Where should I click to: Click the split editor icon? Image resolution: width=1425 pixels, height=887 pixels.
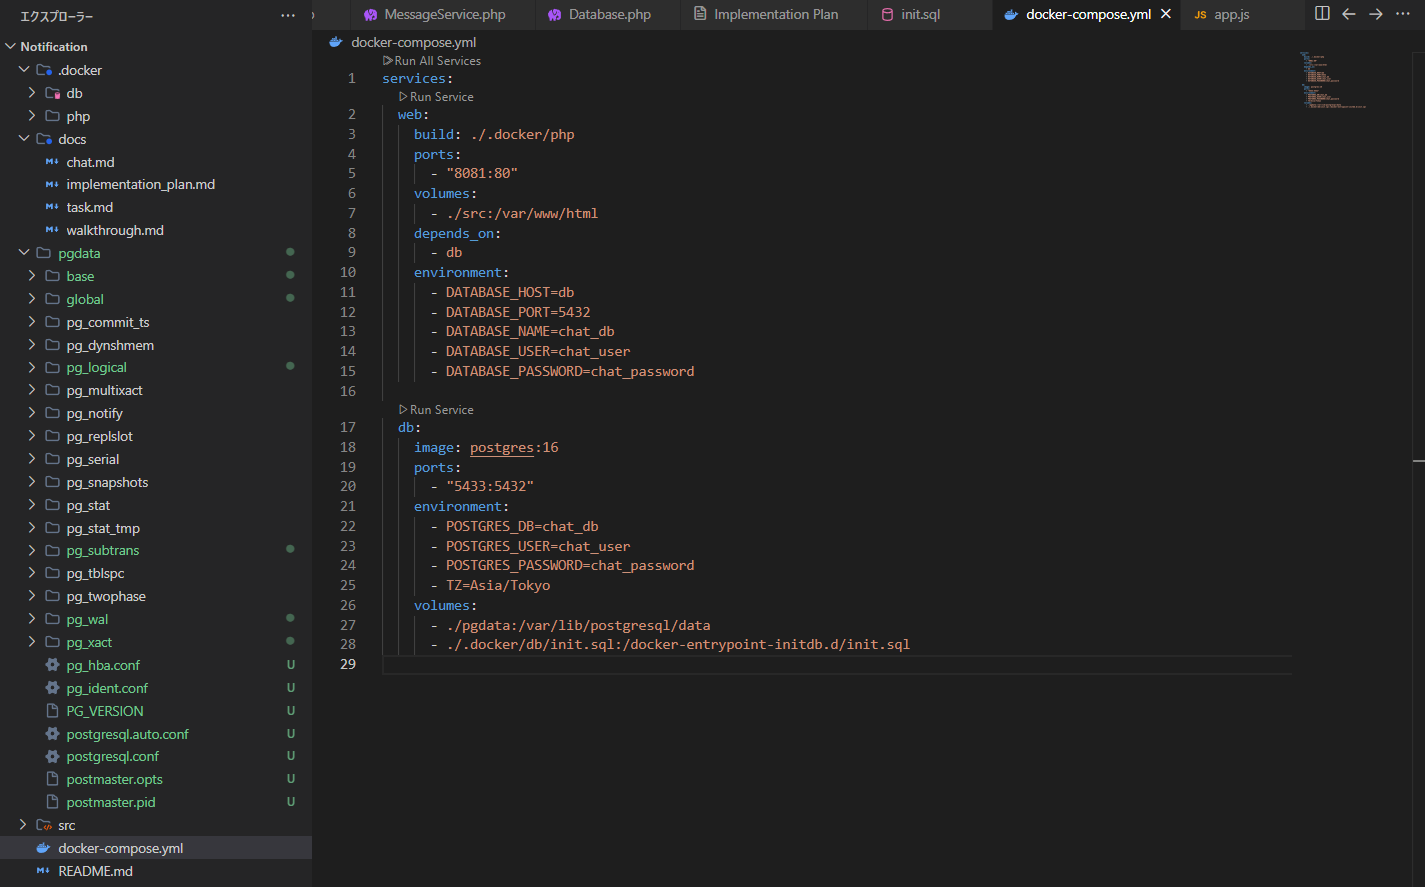pyautogui.click(x=1322, y=14)
